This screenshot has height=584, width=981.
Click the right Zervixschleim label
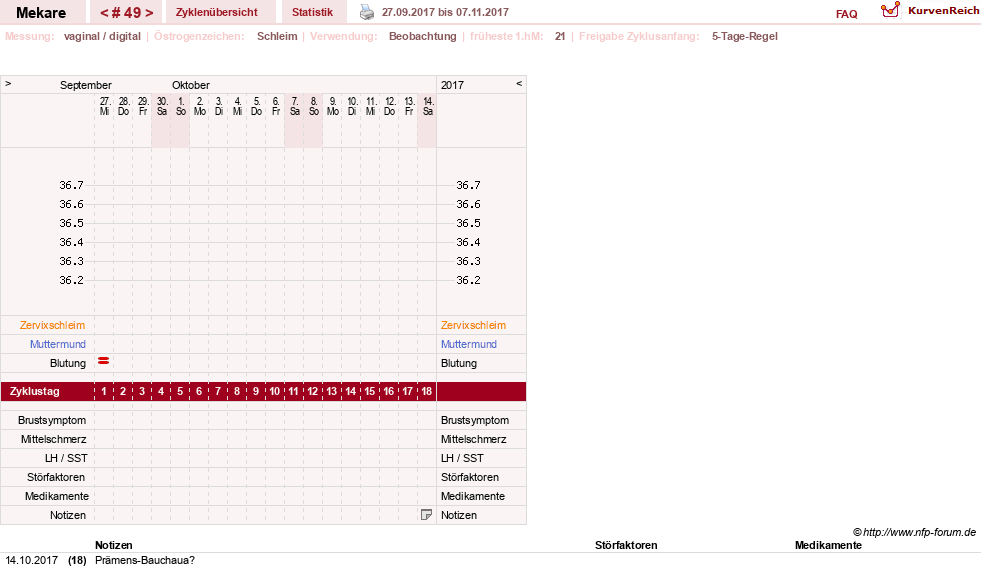(x=474, y=325)
